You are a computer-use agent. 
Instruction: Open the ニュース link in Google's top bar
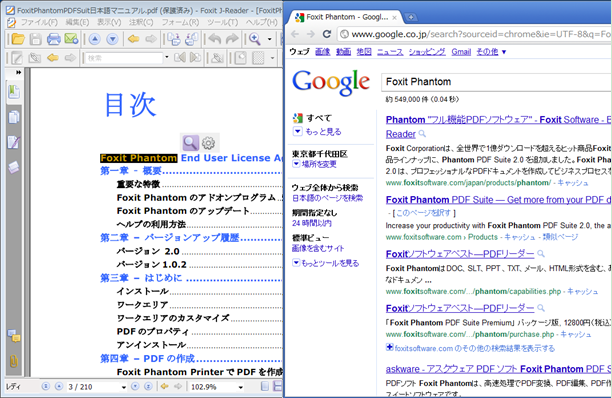point(390,52)
